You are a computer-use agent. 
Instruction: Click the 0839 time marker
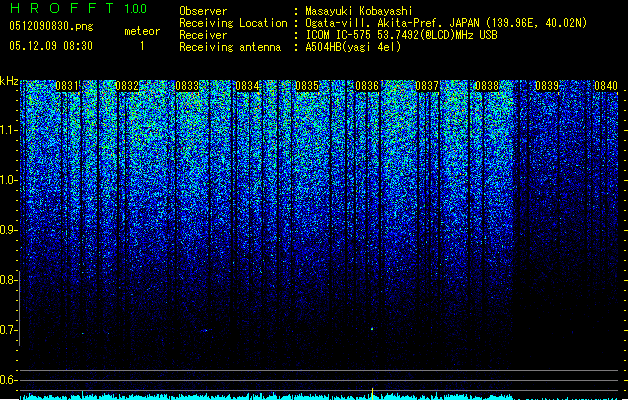[547, 86]
